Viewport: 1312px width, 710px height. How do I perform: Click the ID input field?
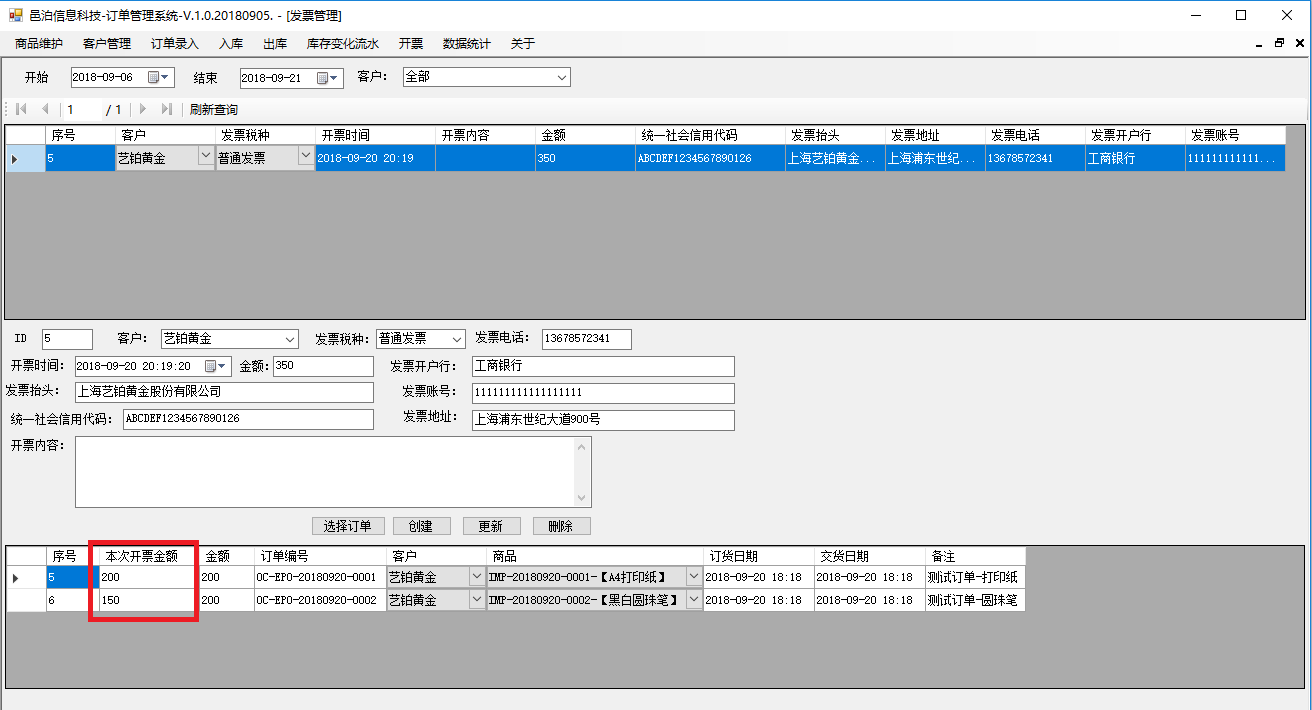tap(67, 339)
